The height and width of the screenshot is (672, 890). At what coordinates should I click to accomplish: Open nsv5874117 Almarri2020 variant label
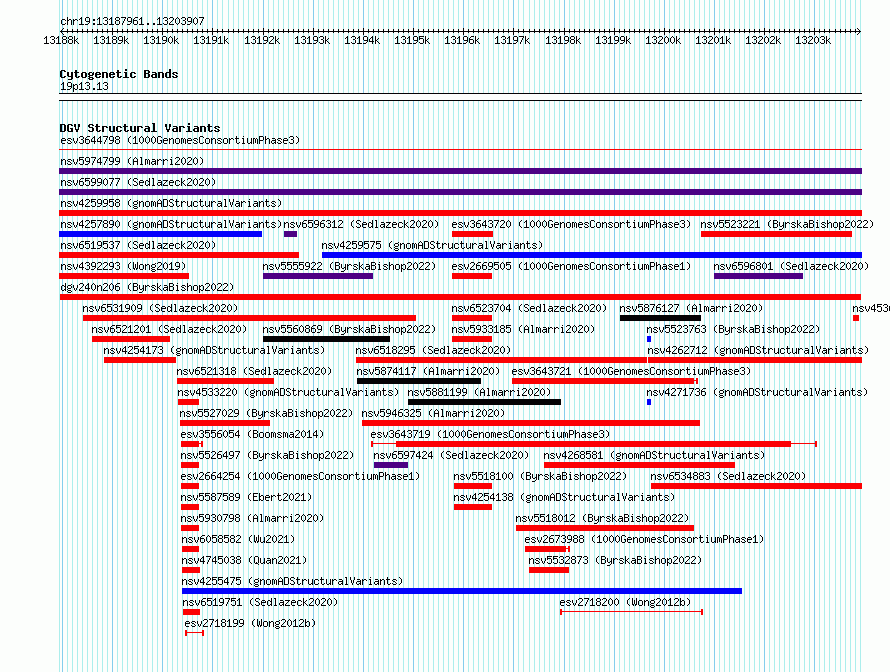pyautogui.click(x=428, y=371)
